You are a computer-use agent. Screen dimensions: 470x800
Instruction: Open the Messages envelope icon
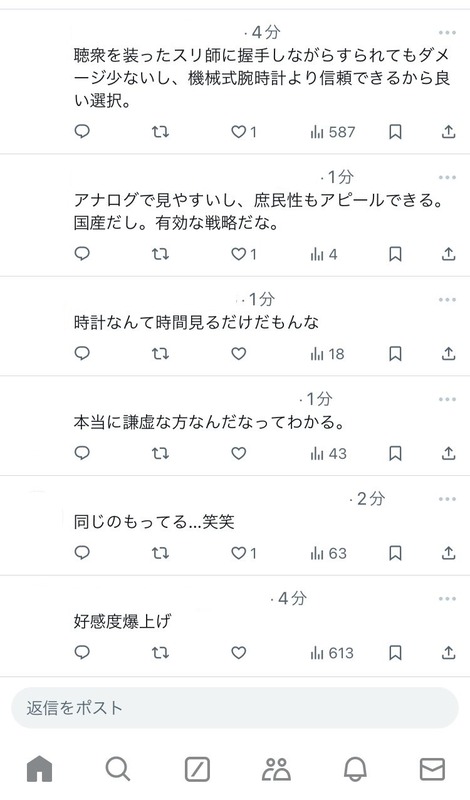click(x=432, y=768)
